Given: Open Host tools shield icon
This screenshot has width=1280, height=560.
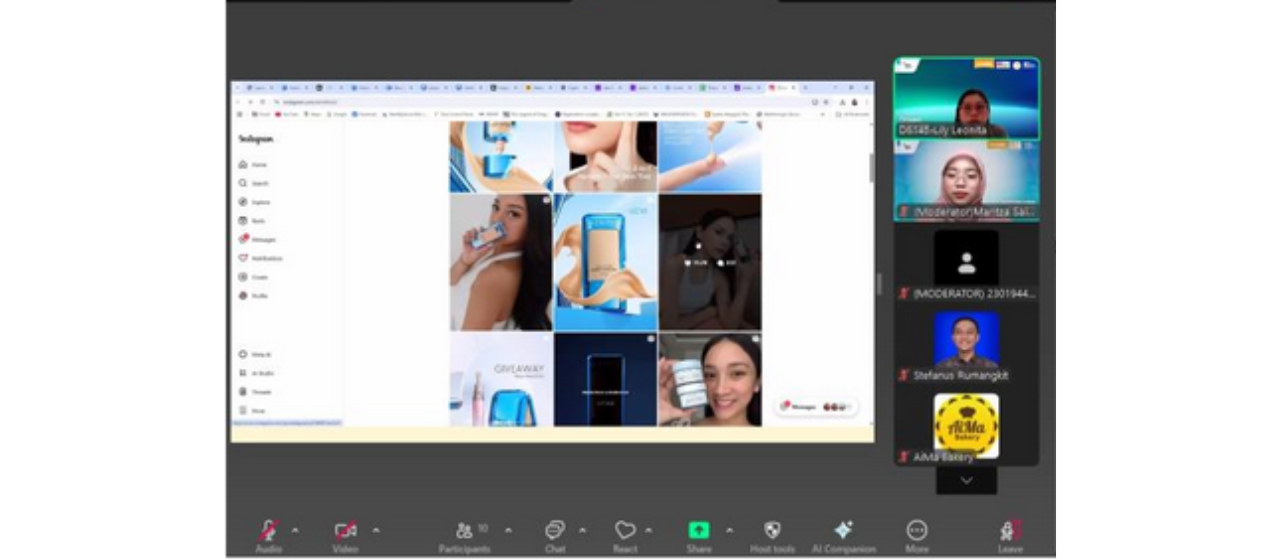Looking at the screenshot, I should coord(772,531).
